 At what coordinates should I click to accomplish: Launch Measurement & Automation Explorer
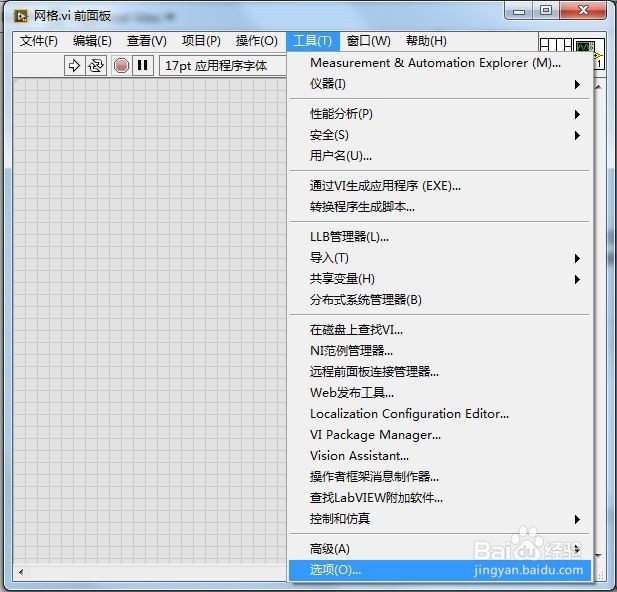[440, 63]
